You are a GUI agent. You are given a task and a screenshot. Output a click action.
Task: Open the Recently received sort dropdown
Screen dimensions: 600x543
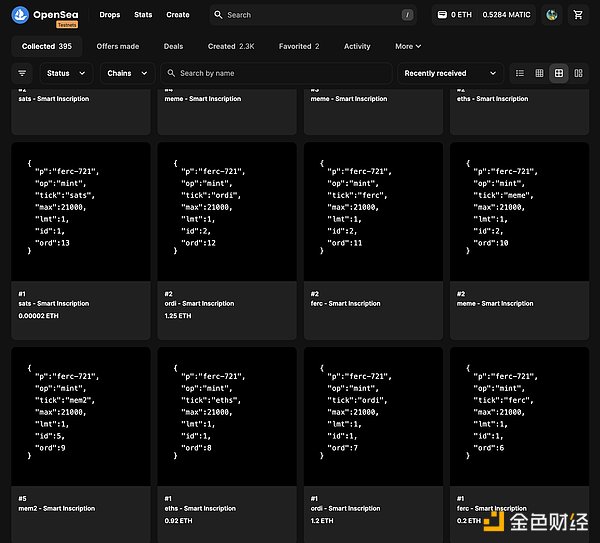(450, 73)
